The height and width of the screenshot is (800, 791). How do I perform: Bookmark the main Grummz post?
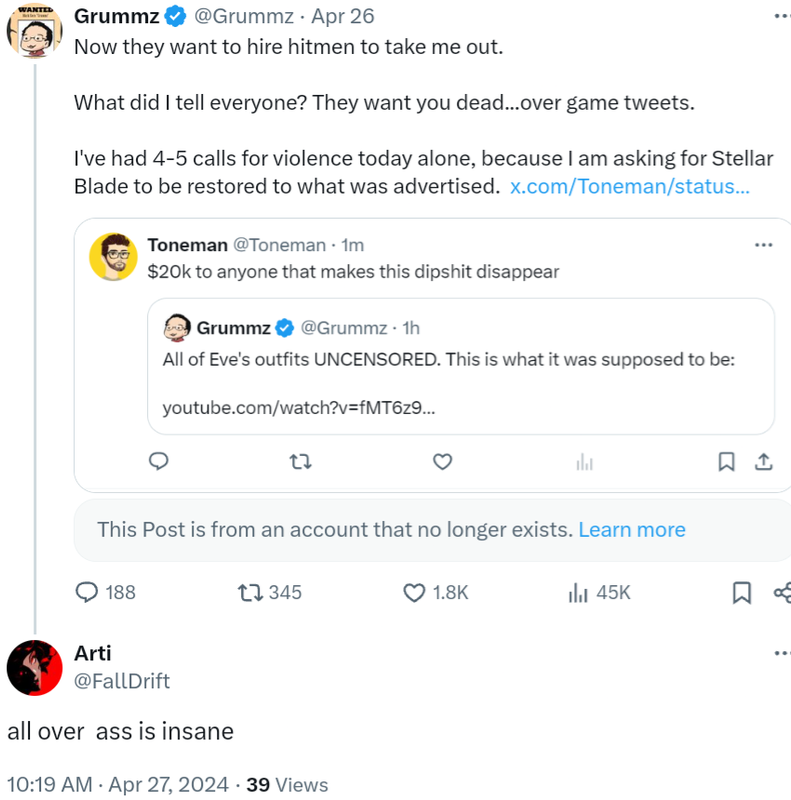[741, 593]
